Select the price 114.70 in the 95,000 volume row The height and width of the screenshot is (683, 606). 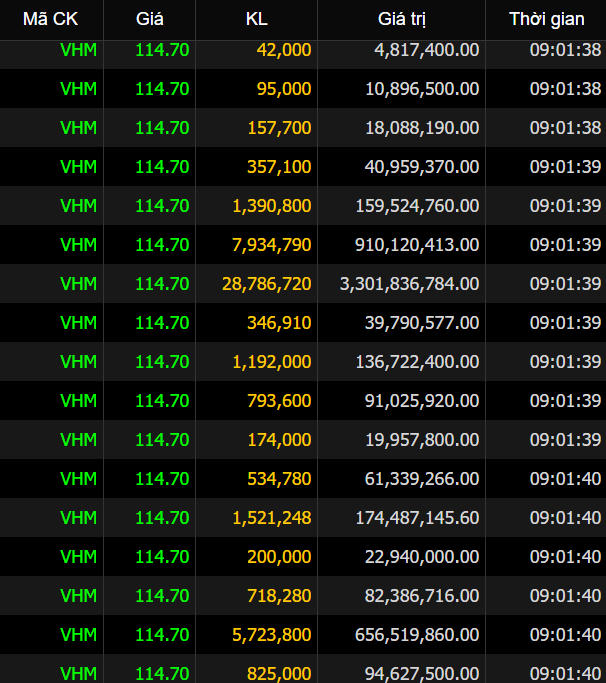click(x=162, y=89)
